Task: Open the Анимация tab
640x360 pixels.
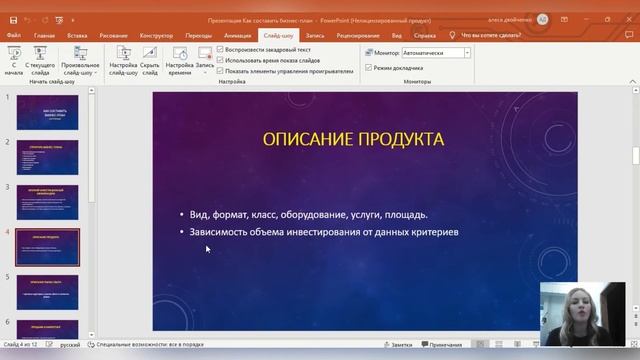Action: (238, 36)
